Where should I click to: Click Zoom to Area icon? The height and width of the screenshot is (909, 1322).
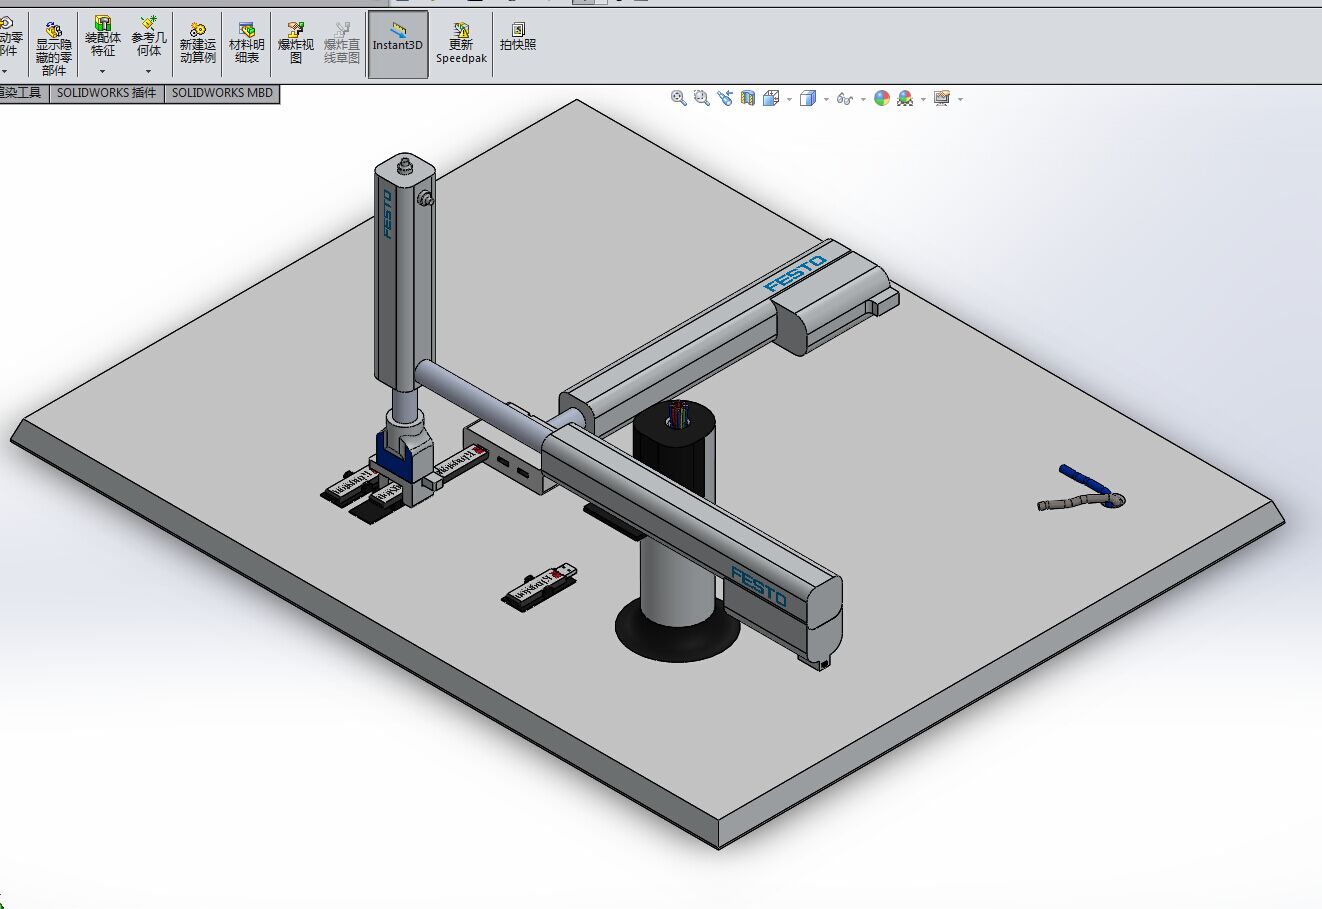pyautogui.click(x=702, y=98)
